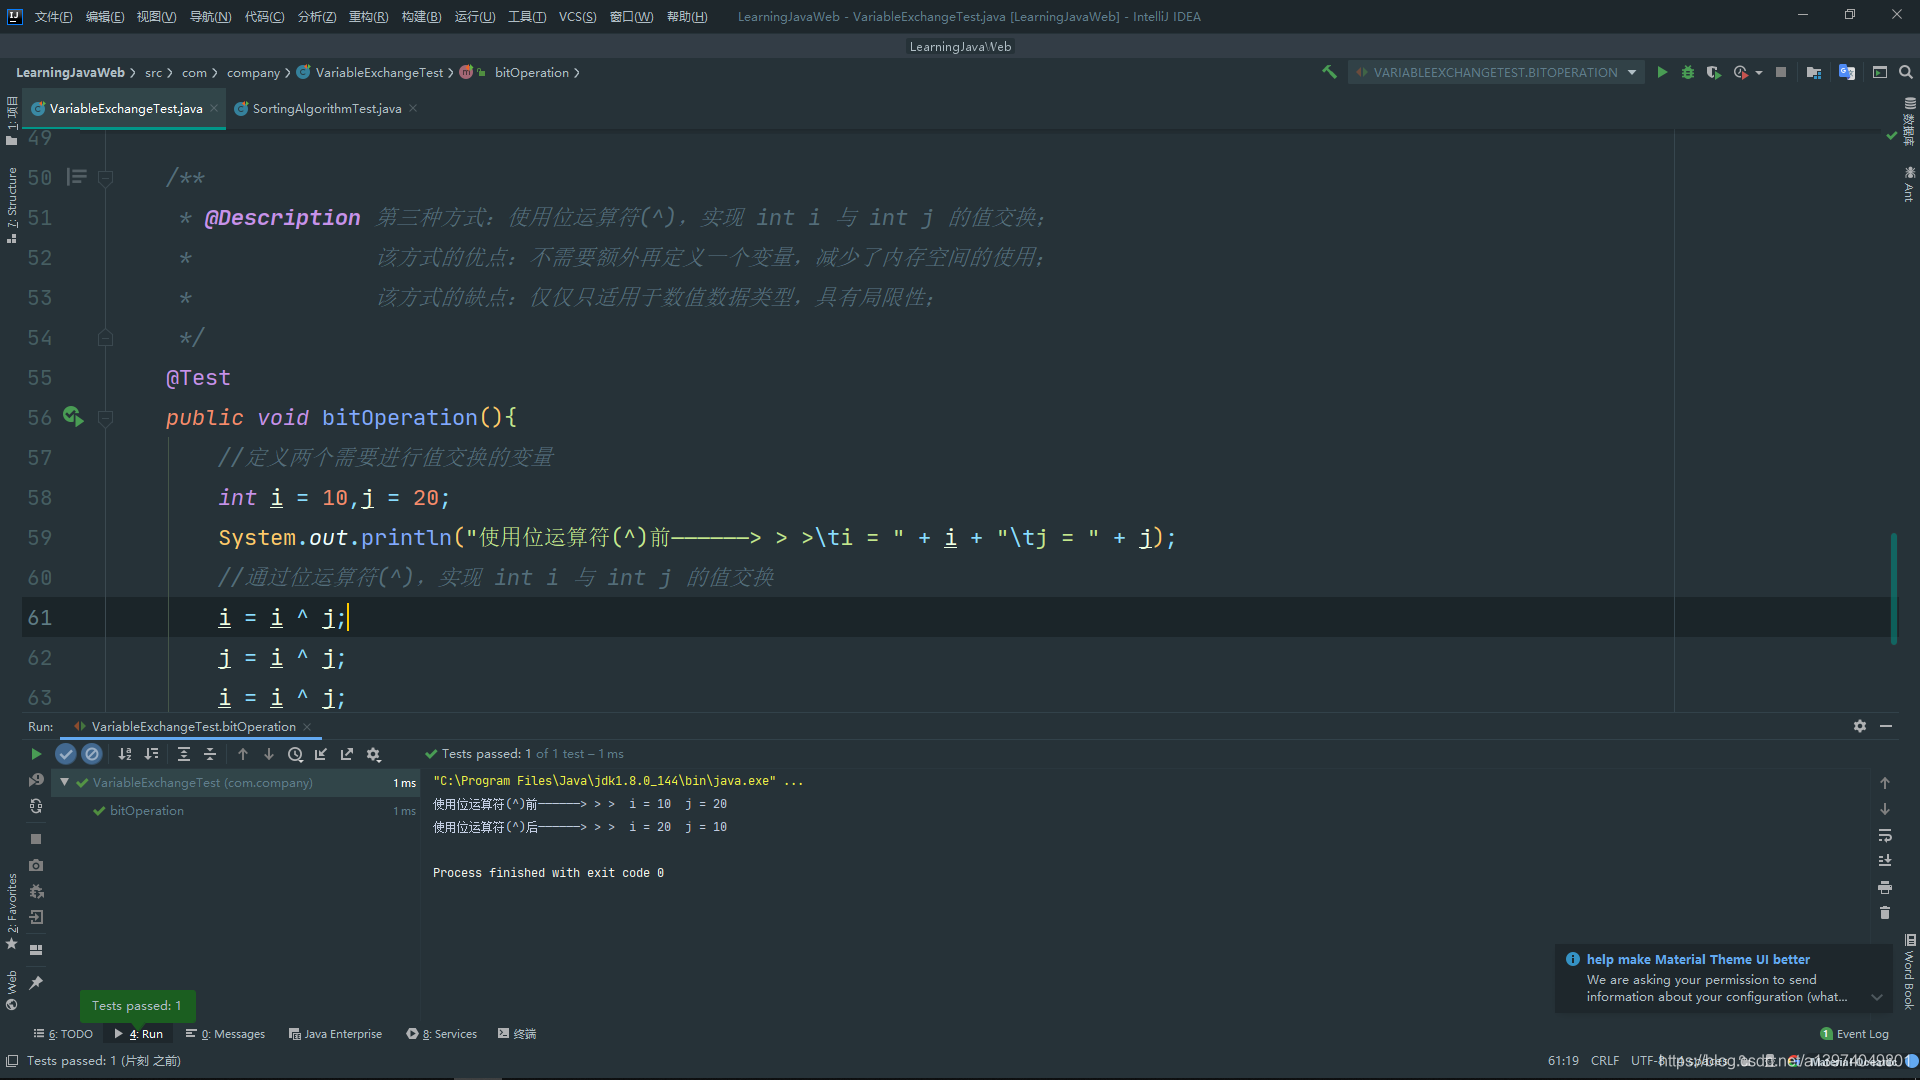
Task: Open run configuration VARIABLEEXCHANGETEST.BITOPERATION dropdown
Action: pyautogui.click(x=1496, y=72)
